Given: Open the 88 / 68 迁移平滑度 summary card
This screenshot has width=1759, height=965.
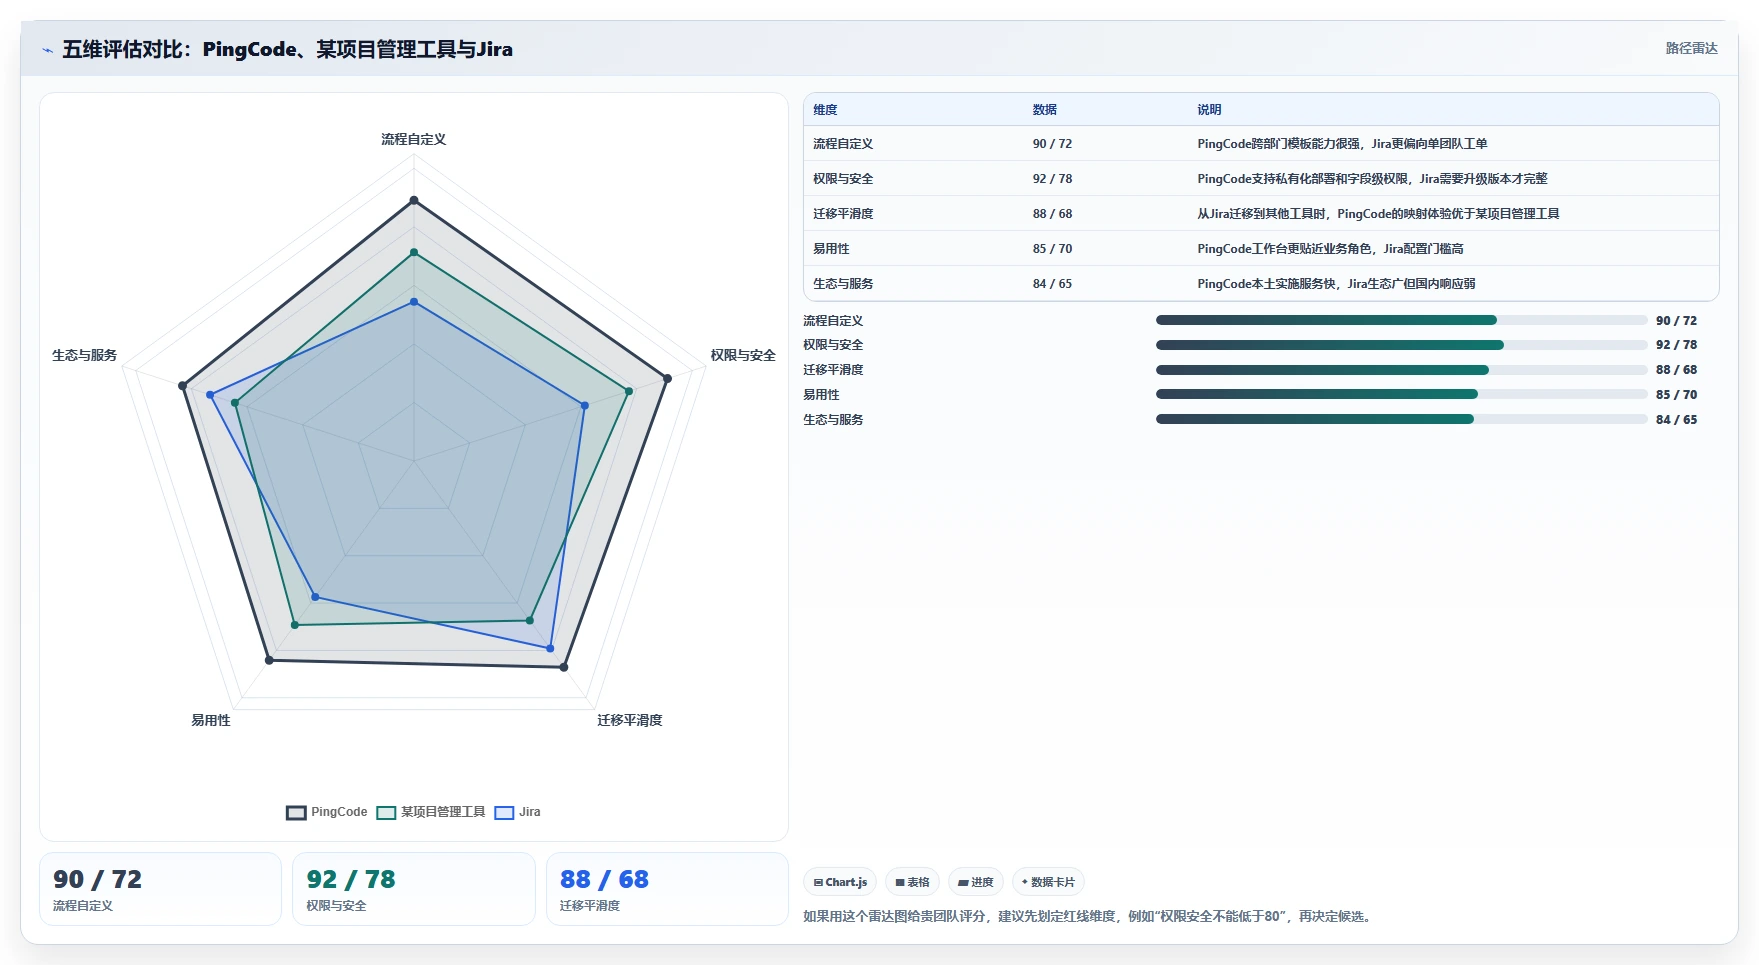Looking at the screenshot, I should (x=667, y=889).
